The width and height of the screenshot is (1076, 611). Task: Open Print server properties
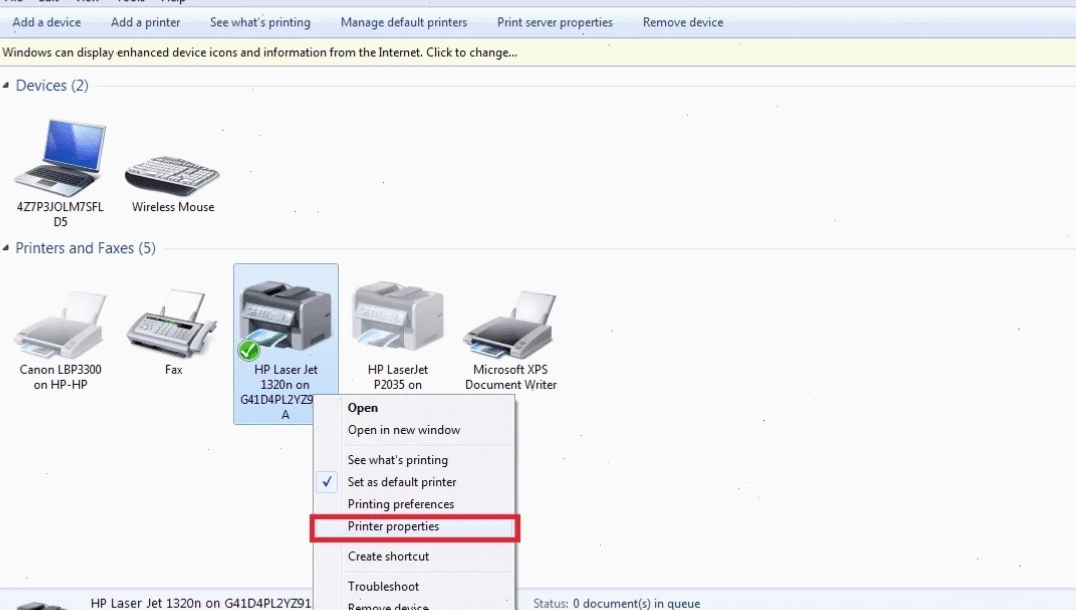tap(554, 22)
